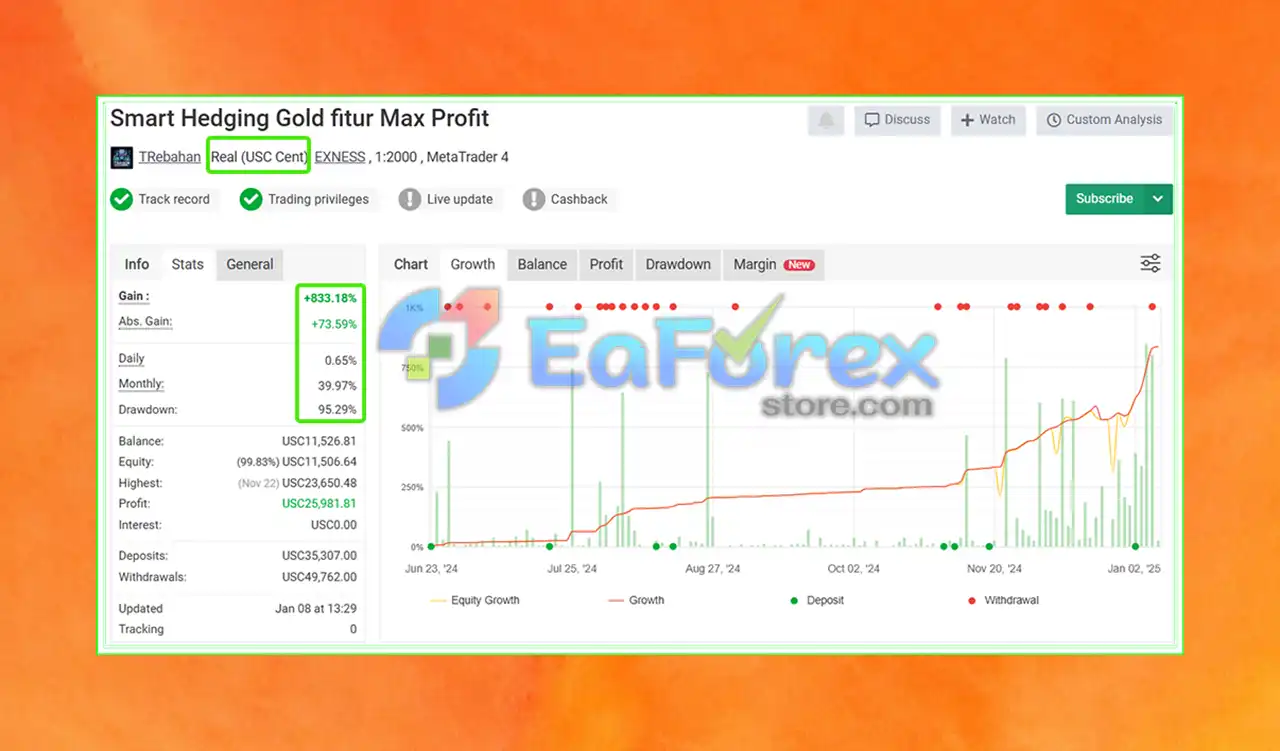Open the TRebahan profile link
The height and width of the screenshot is (751, 1280).
point(169,157)
